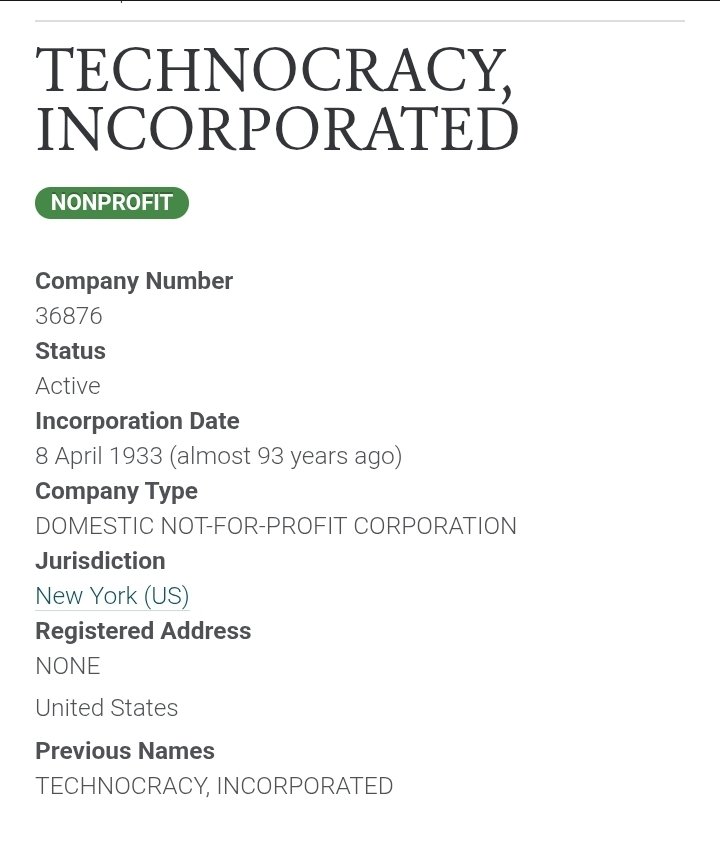The image size is (720, 841).
Task: Click the previous name value under Previous Names
Action: [214, 786]
